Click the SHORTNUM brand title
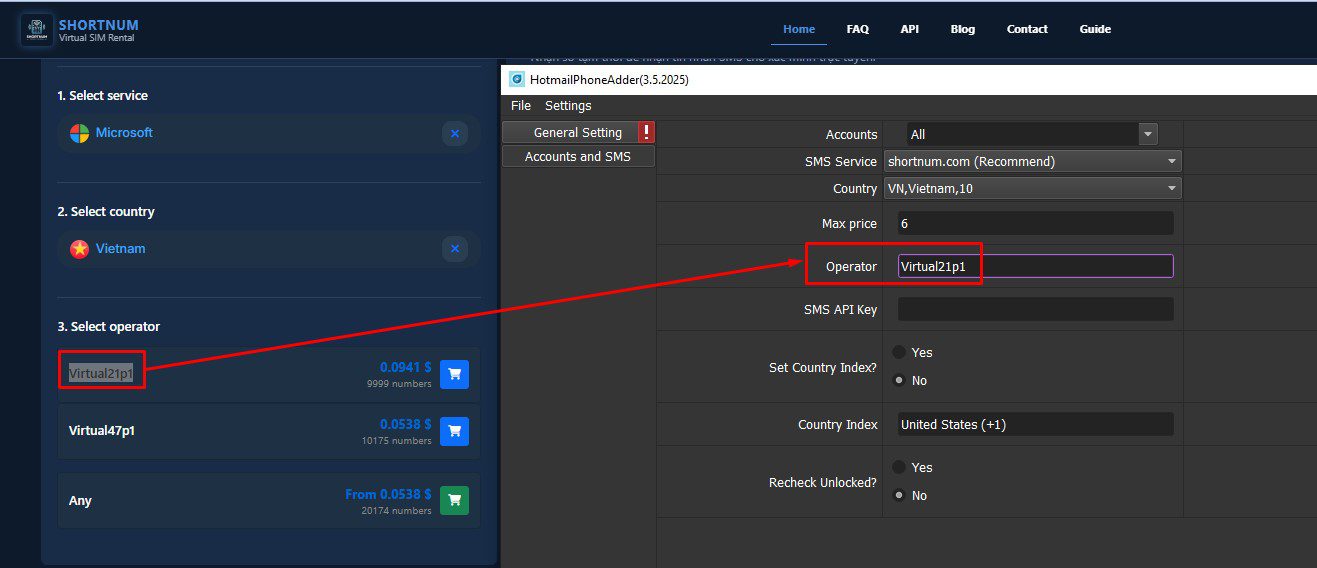The image size is (1317, 568). (99, 24)
